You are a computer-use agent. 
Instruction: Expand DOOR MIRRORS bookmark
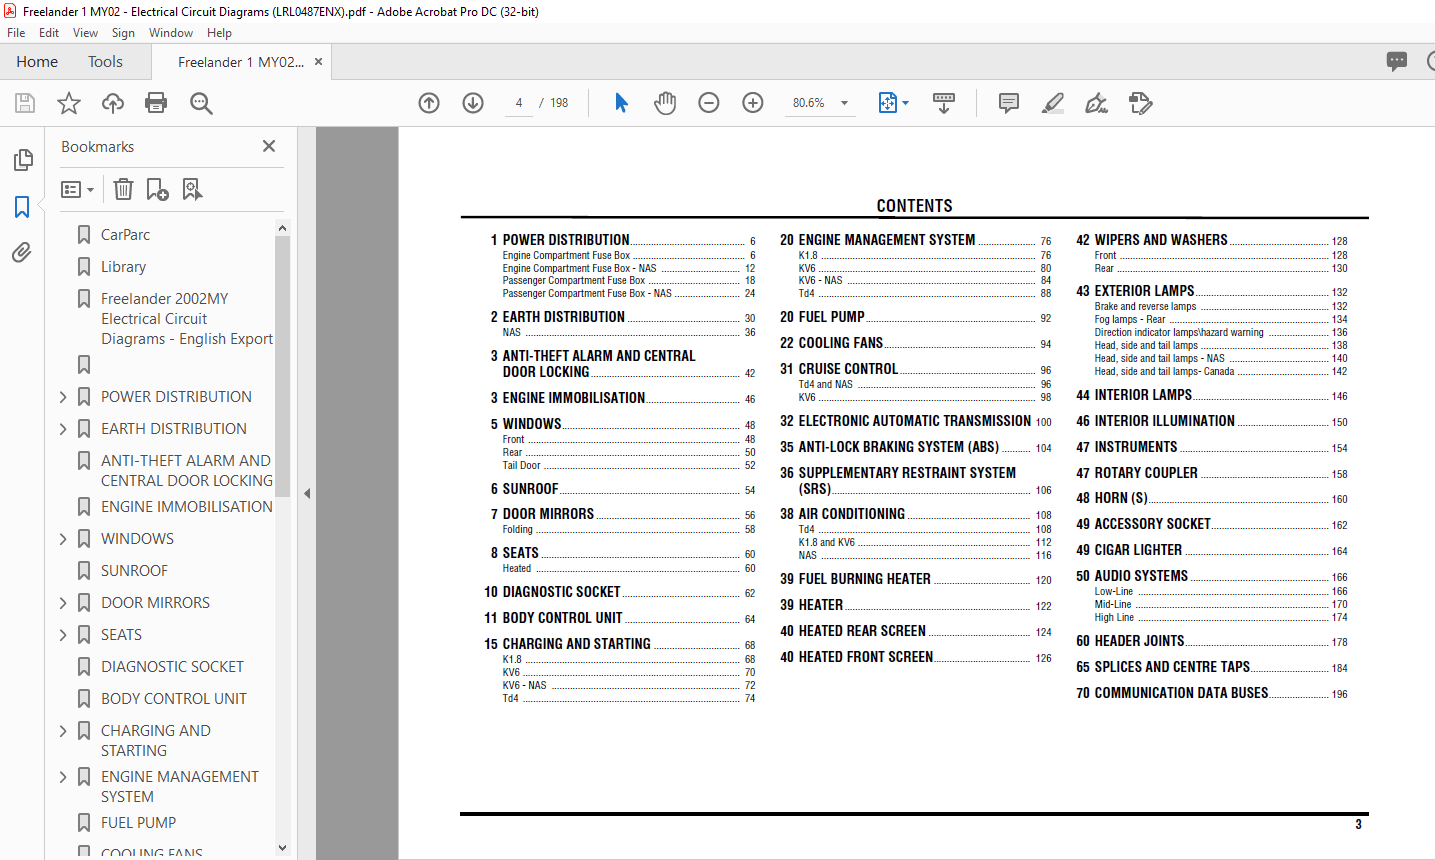(x=63, y=603)
